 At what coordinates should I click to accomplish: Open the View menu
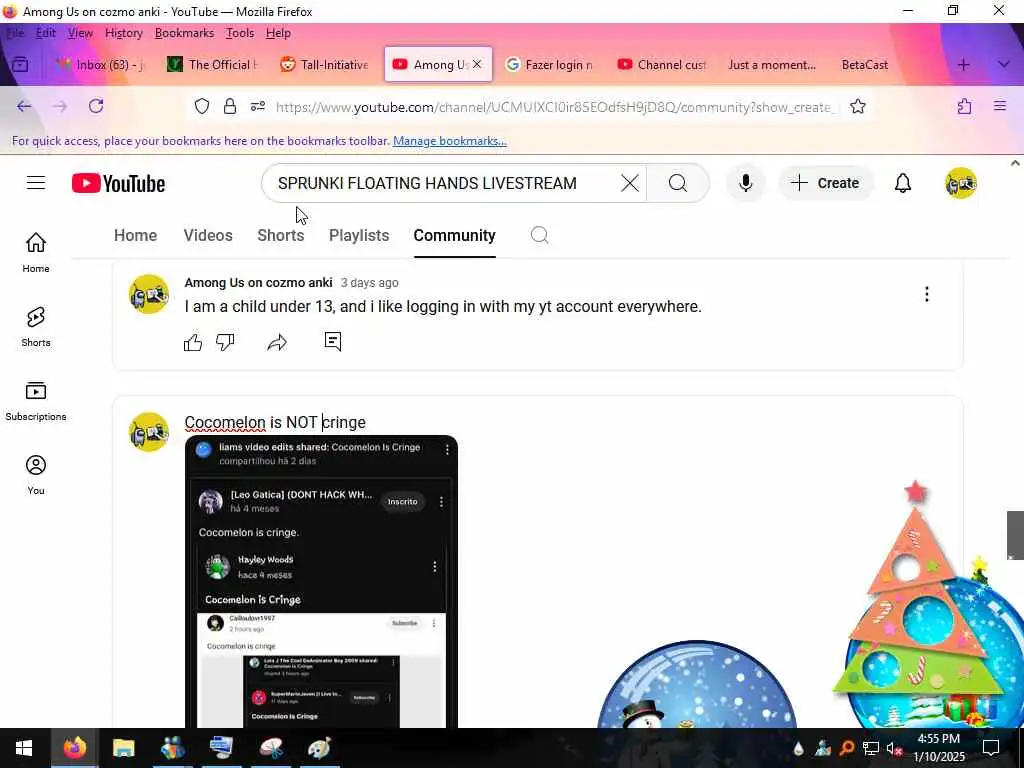coord(80,33)
